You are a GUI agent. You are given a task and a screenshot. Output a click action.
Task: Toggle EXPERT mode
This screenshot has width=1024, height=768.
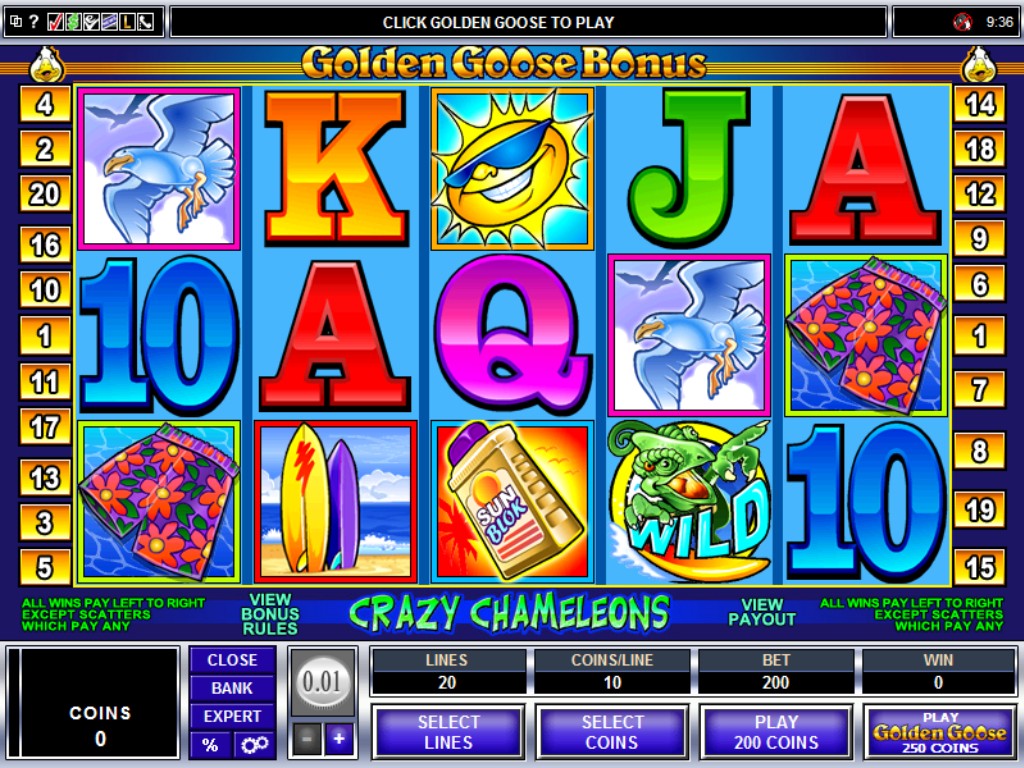[x=232, y=716]
